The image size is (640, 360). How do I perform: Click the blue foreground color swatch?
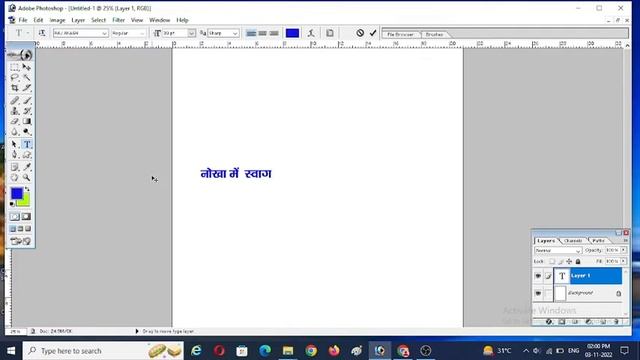[x=17, y=193]
